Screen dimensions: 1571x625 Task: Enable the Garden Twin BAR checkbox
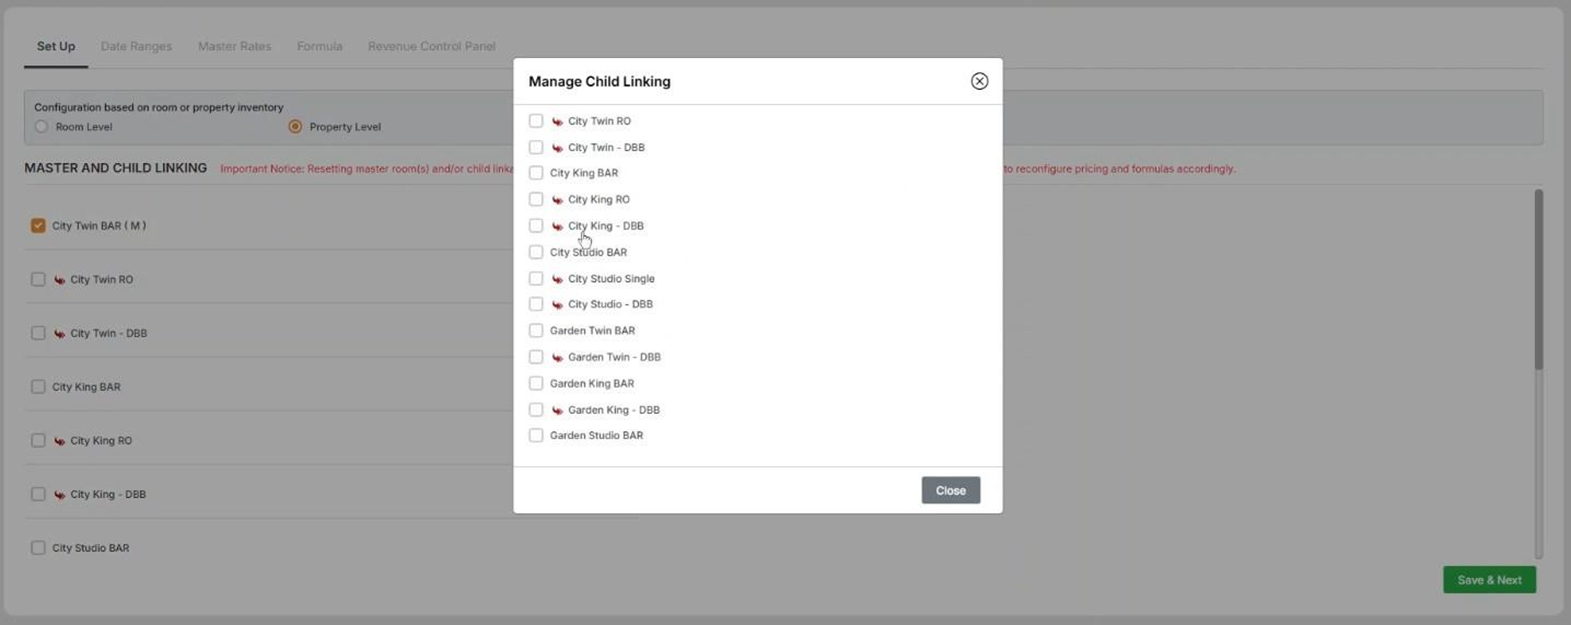click(x=536, y=330)
